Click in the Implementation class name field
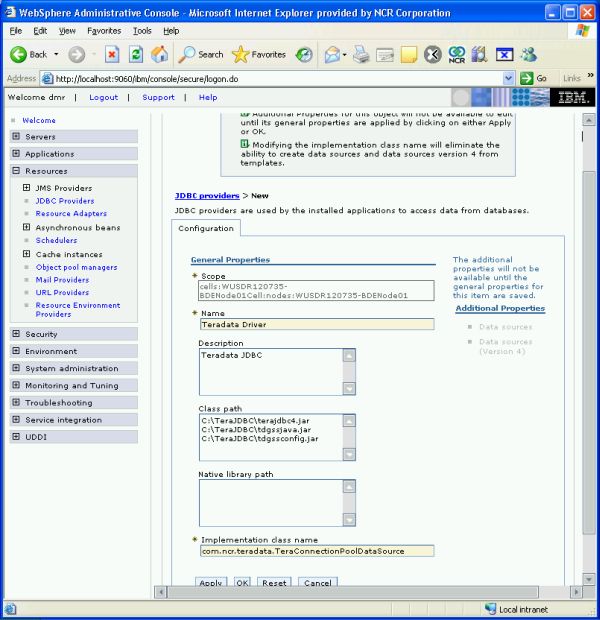This screenshot has width=600, height=620. (317, 551)
